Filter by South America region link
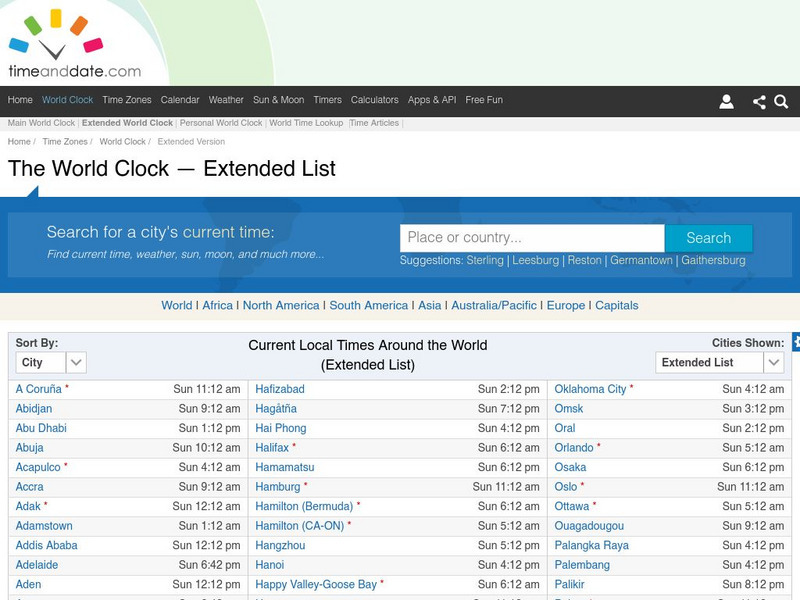800x600 pixels. (x=368, y=306)
